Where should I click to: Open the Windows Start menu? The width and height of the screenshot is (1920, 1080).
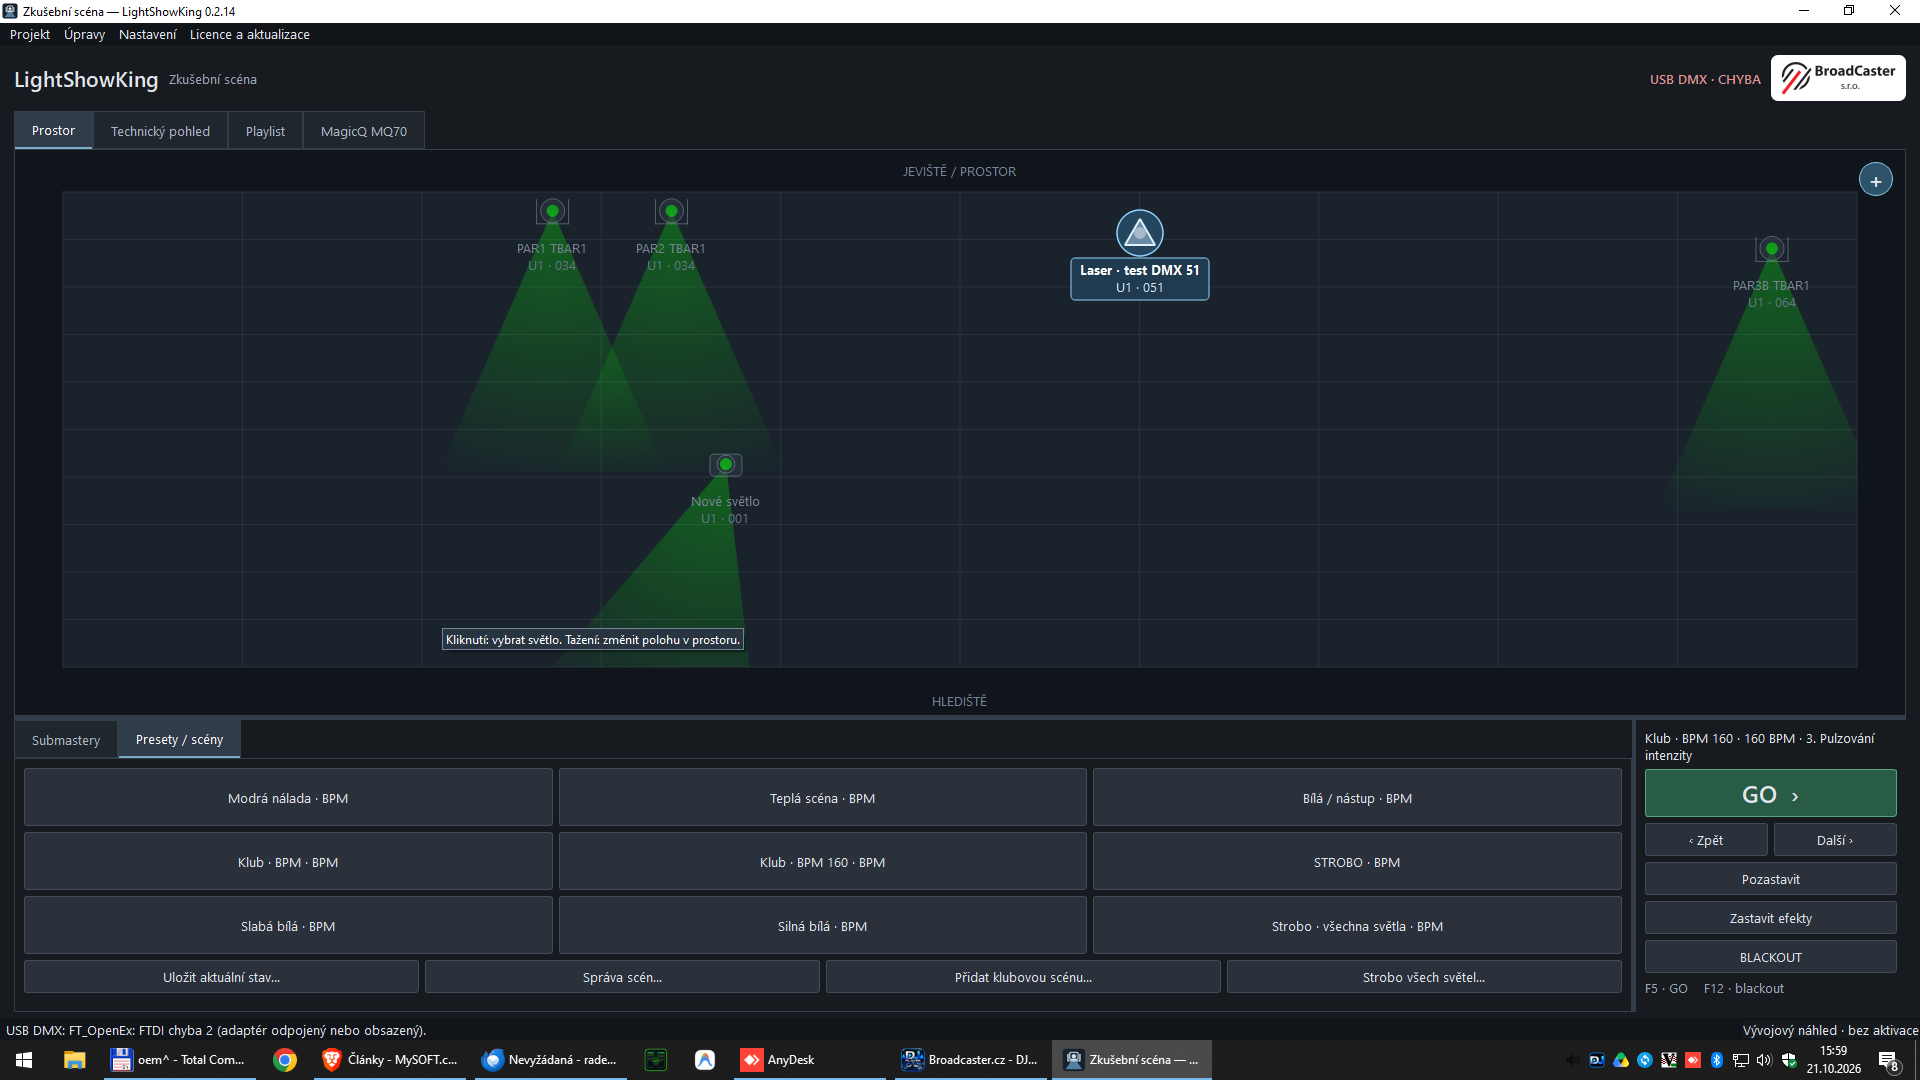24,1060
